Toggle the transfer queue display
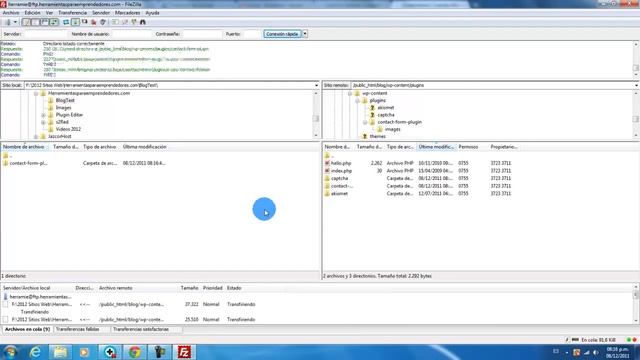The height and width of the screenshot is (360, 640). (x=54, y=22)
